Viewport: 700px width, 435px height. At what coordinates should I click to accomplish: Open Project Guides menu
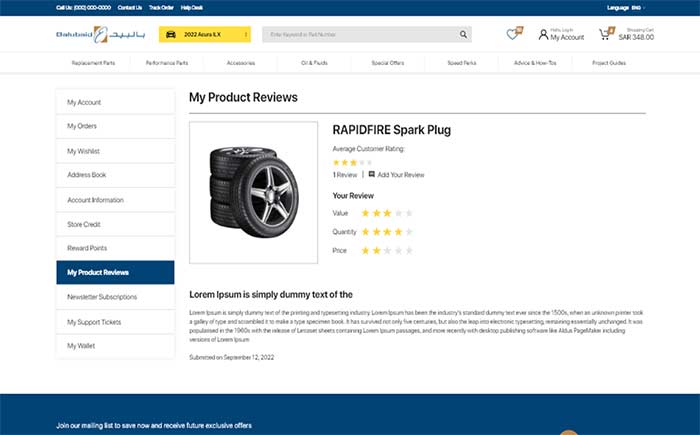[x=609, y=63]
